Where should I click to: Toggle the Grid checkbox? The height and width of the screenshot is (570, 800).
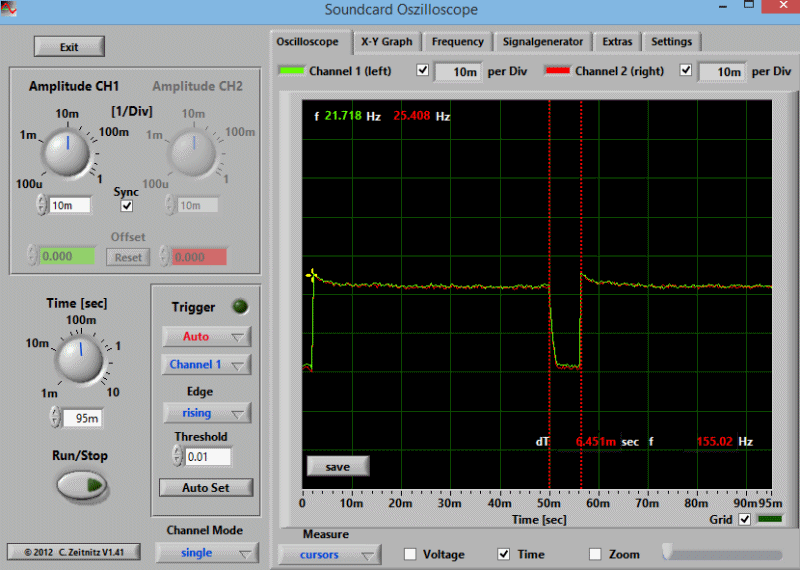pyautogui.click(x=745, y=519)
